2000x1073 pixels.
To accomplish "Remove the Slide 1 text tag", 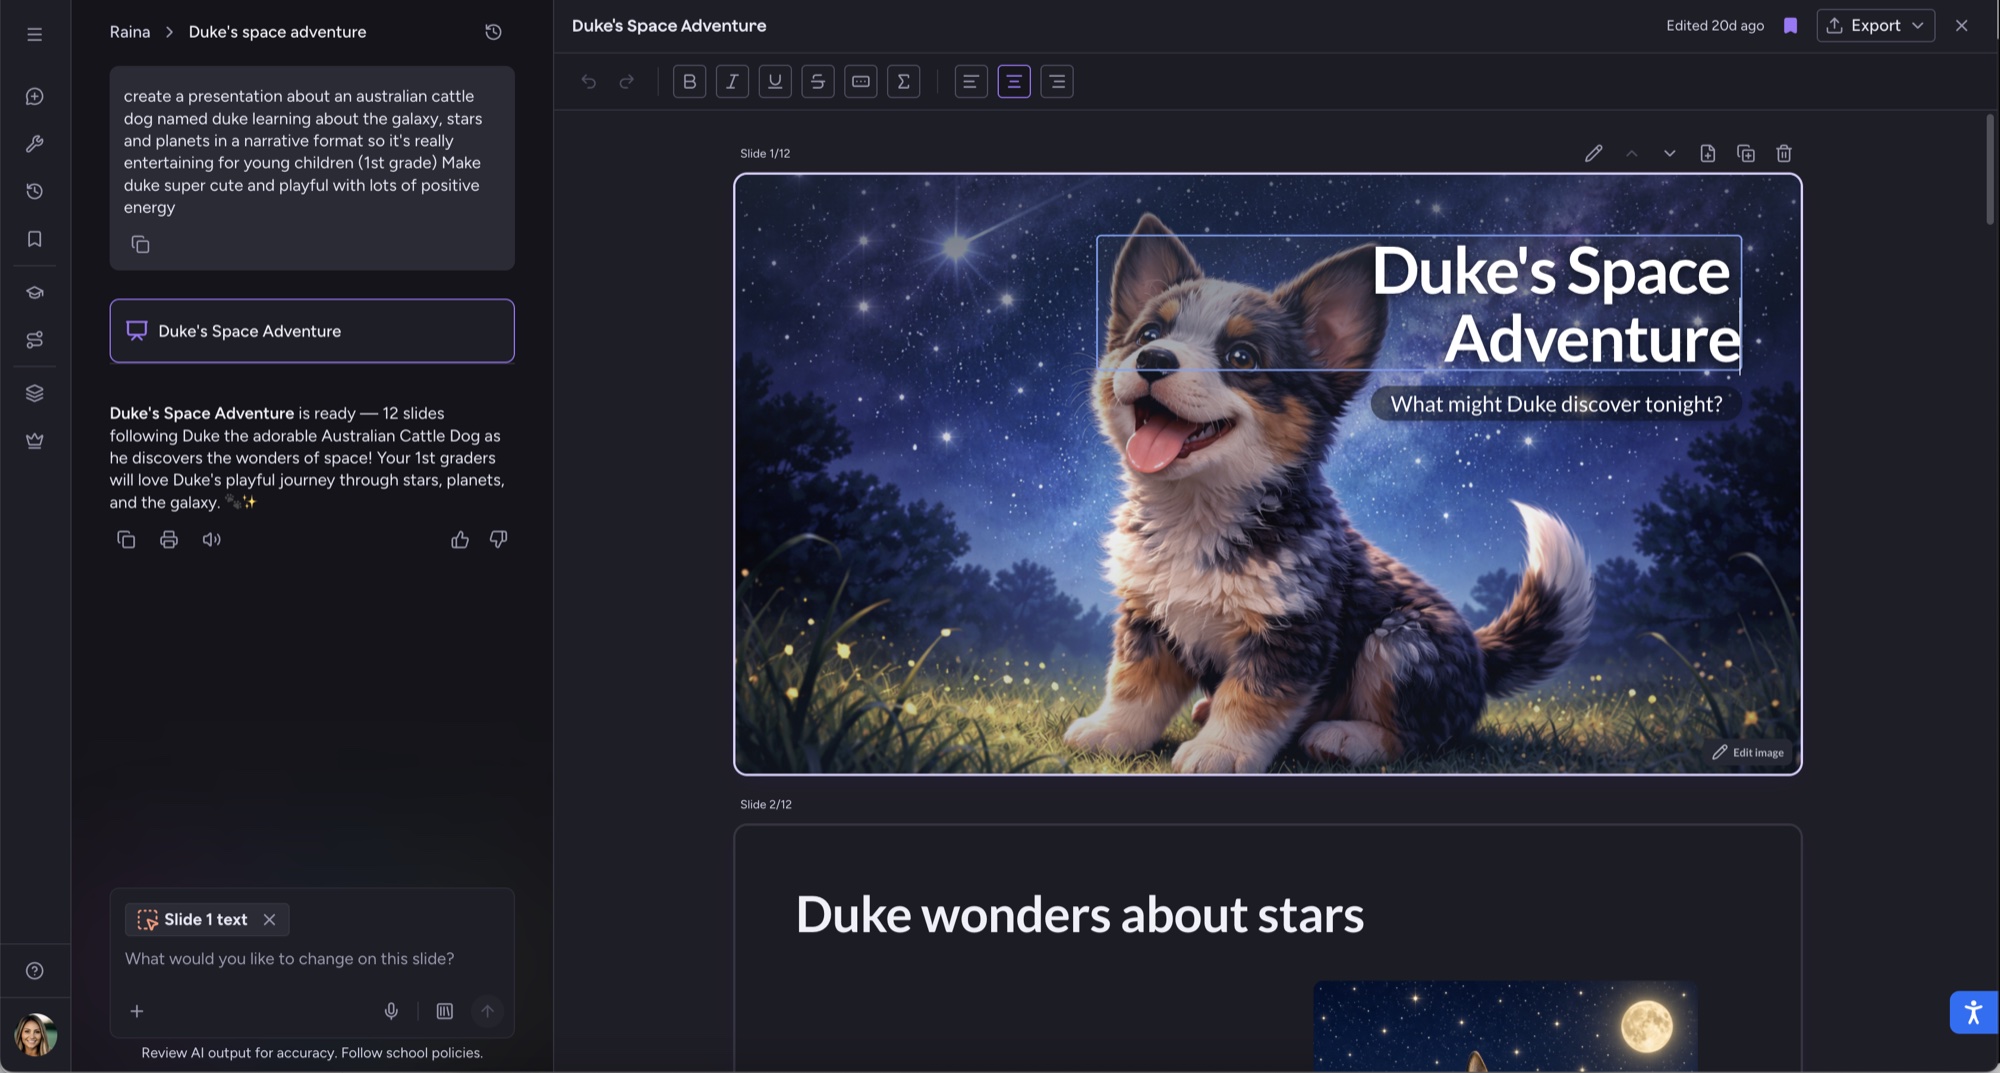I will coord(269,920).
